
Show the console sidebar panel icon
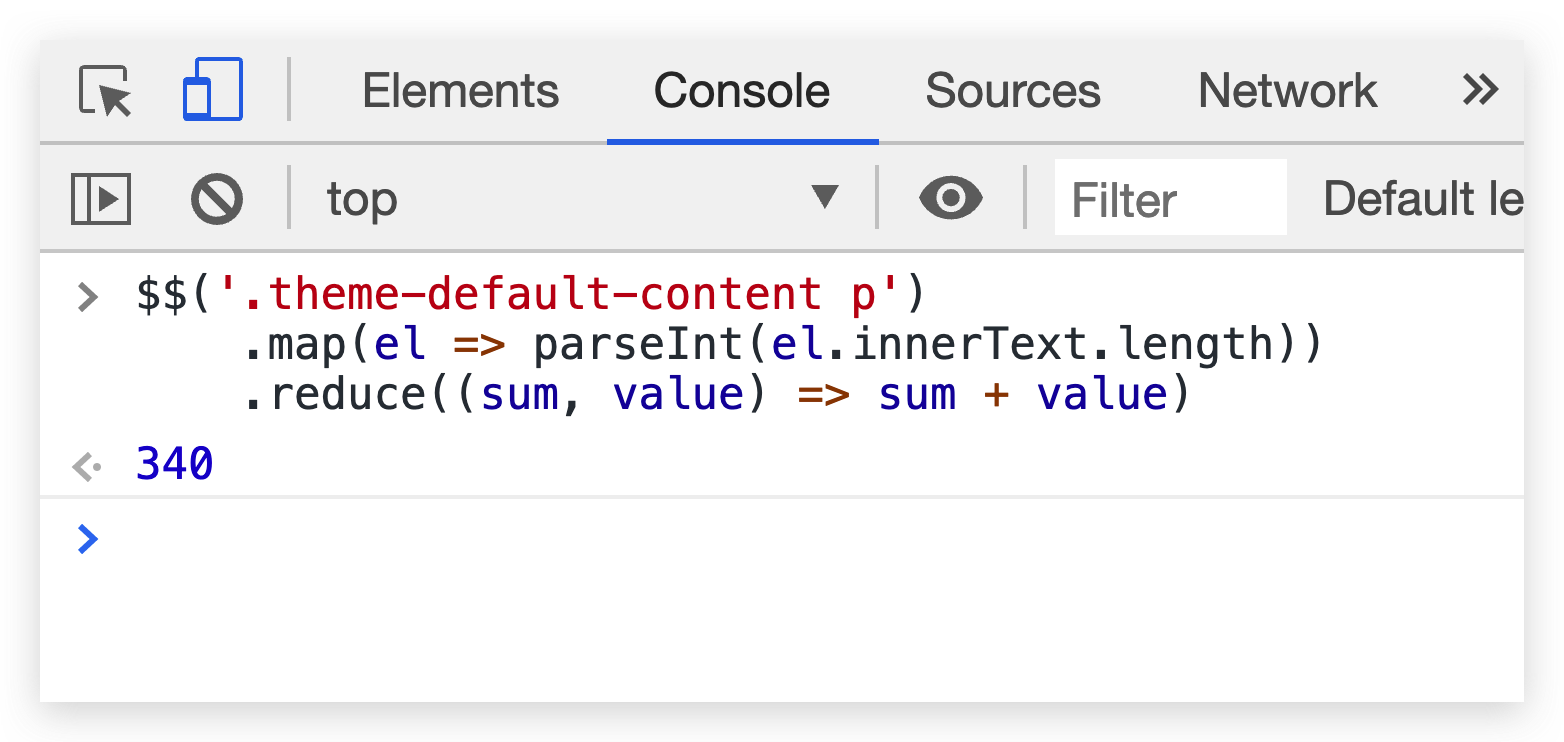pyautogui.click(x=101, y=199)
